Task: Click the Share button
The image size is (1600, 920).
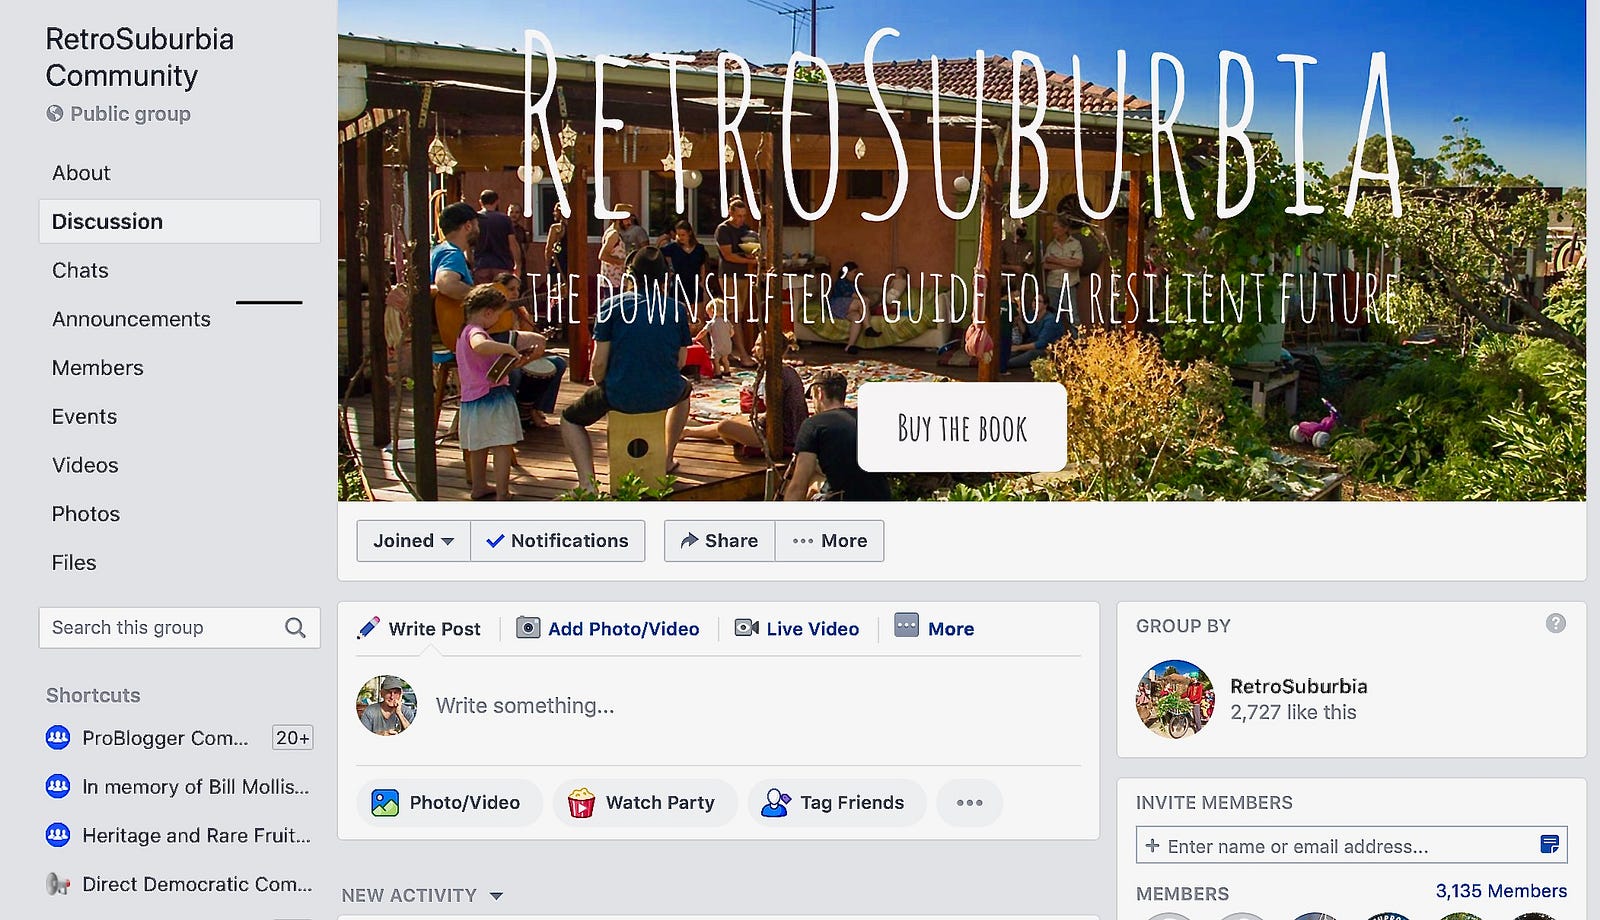Action: 720,541
